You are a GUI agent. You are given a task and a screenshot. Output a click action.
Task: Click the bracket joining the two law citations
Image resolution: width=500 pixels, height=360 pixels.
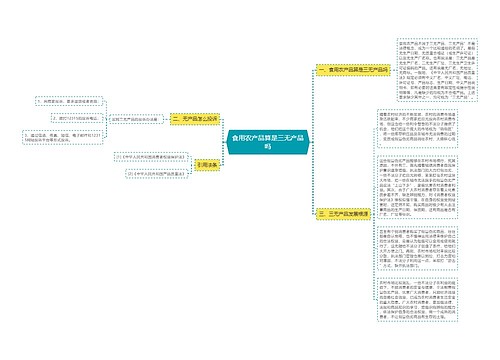tap(191, 165)
